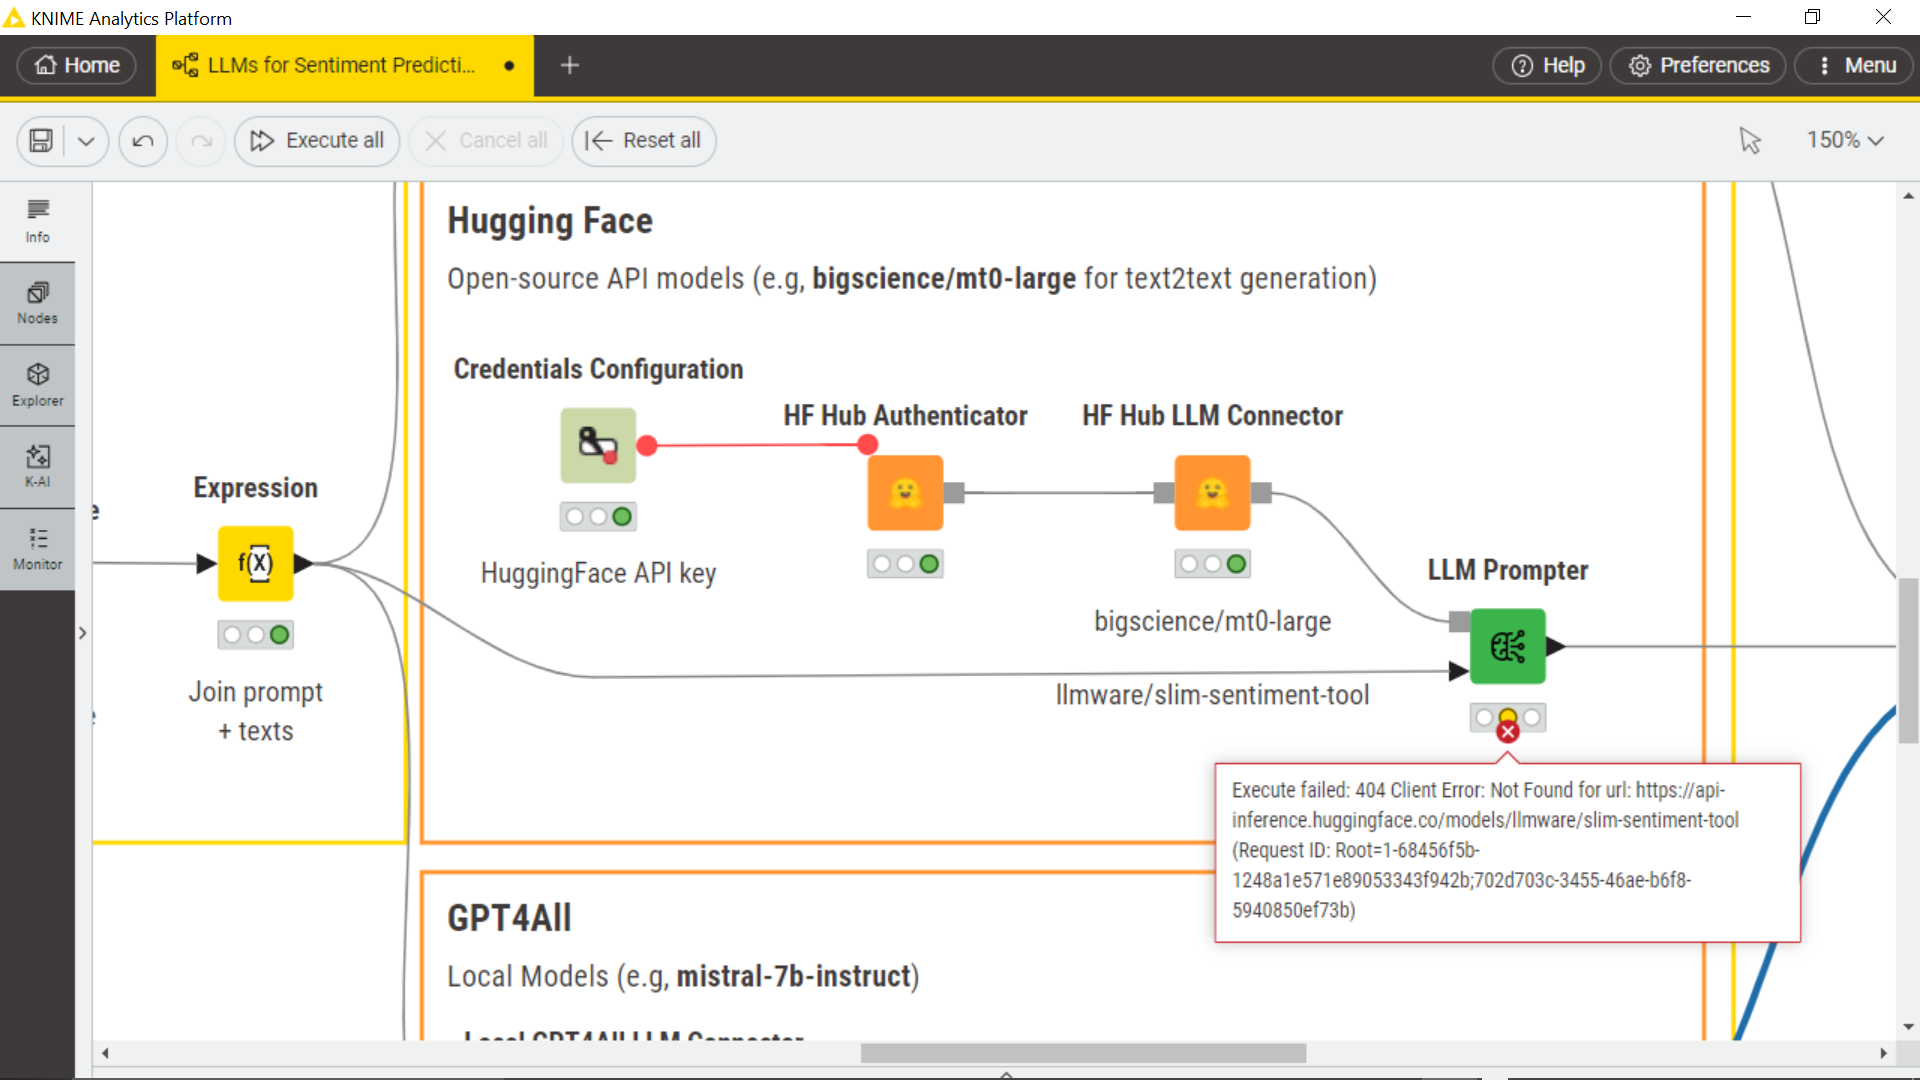1920x1080 pixels.
Task: Expand the collapsed side panel chevron
Action: coord(83,633)
